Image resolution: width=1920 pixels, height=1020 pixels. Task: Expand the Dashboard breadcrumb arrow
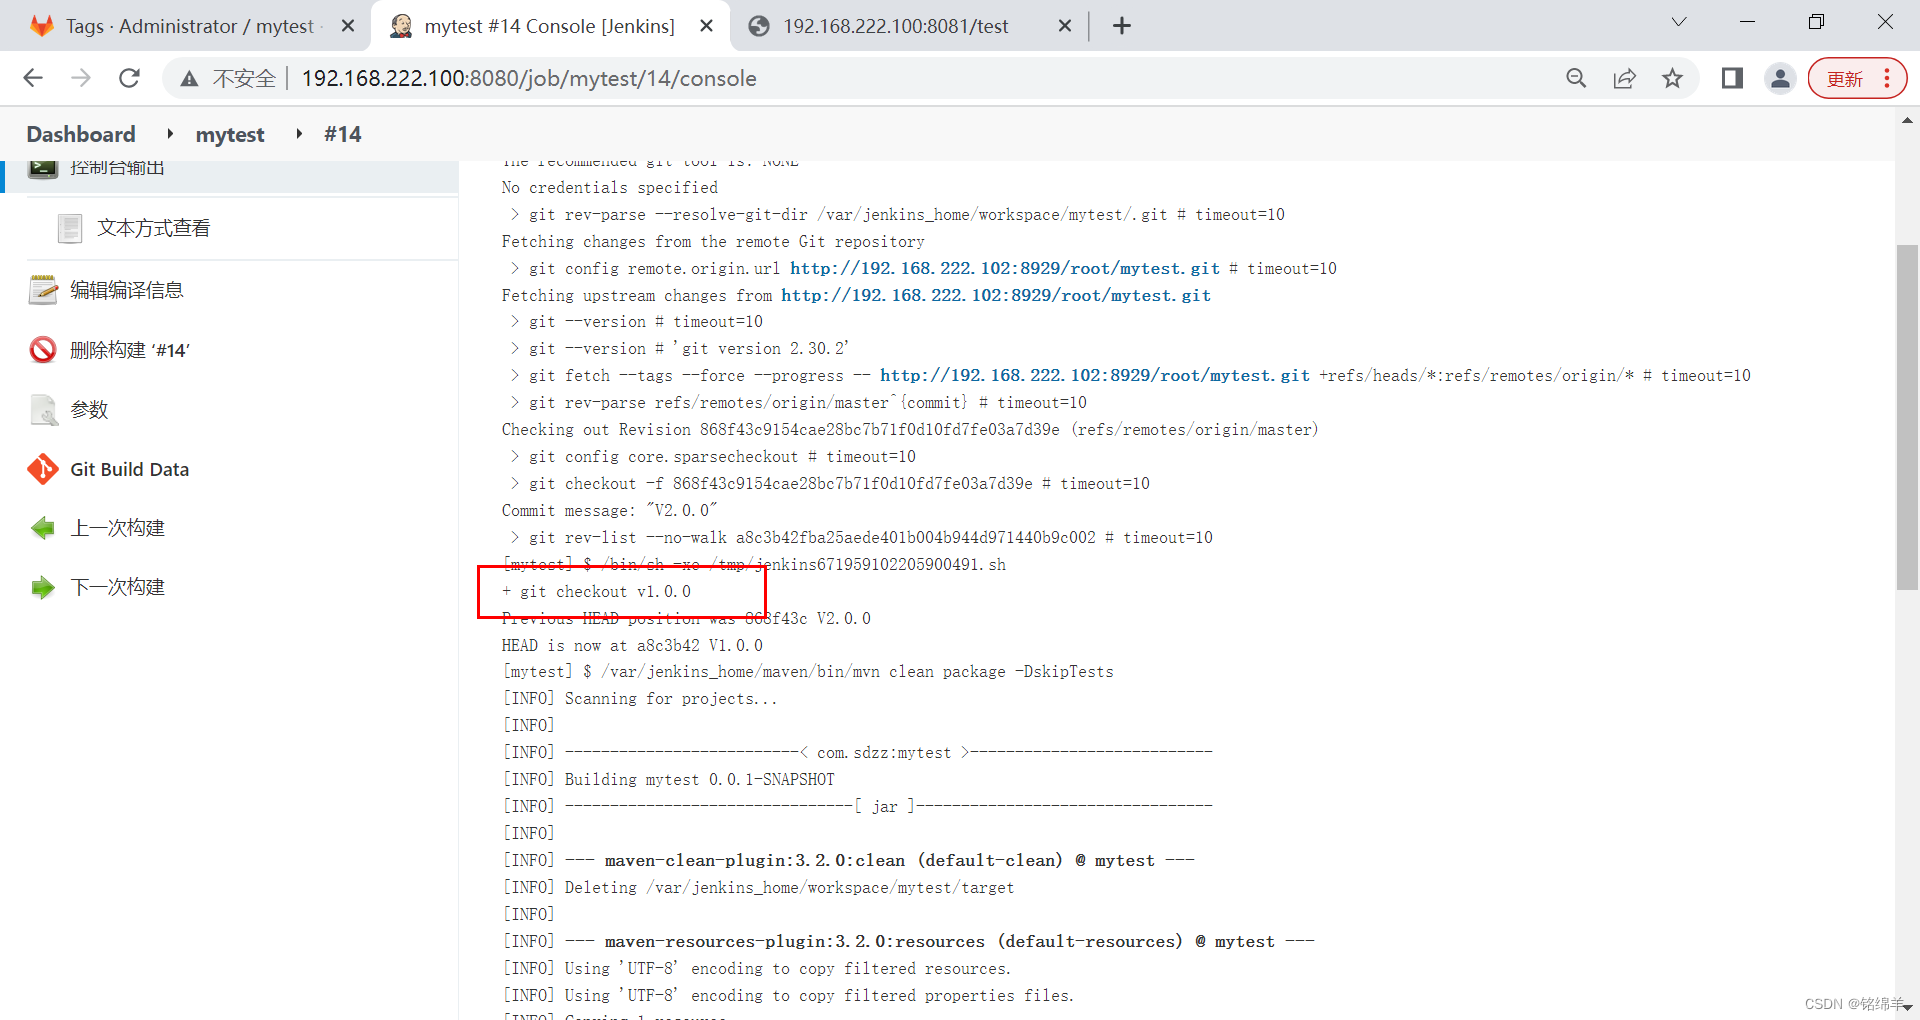[x=170, y=134]
